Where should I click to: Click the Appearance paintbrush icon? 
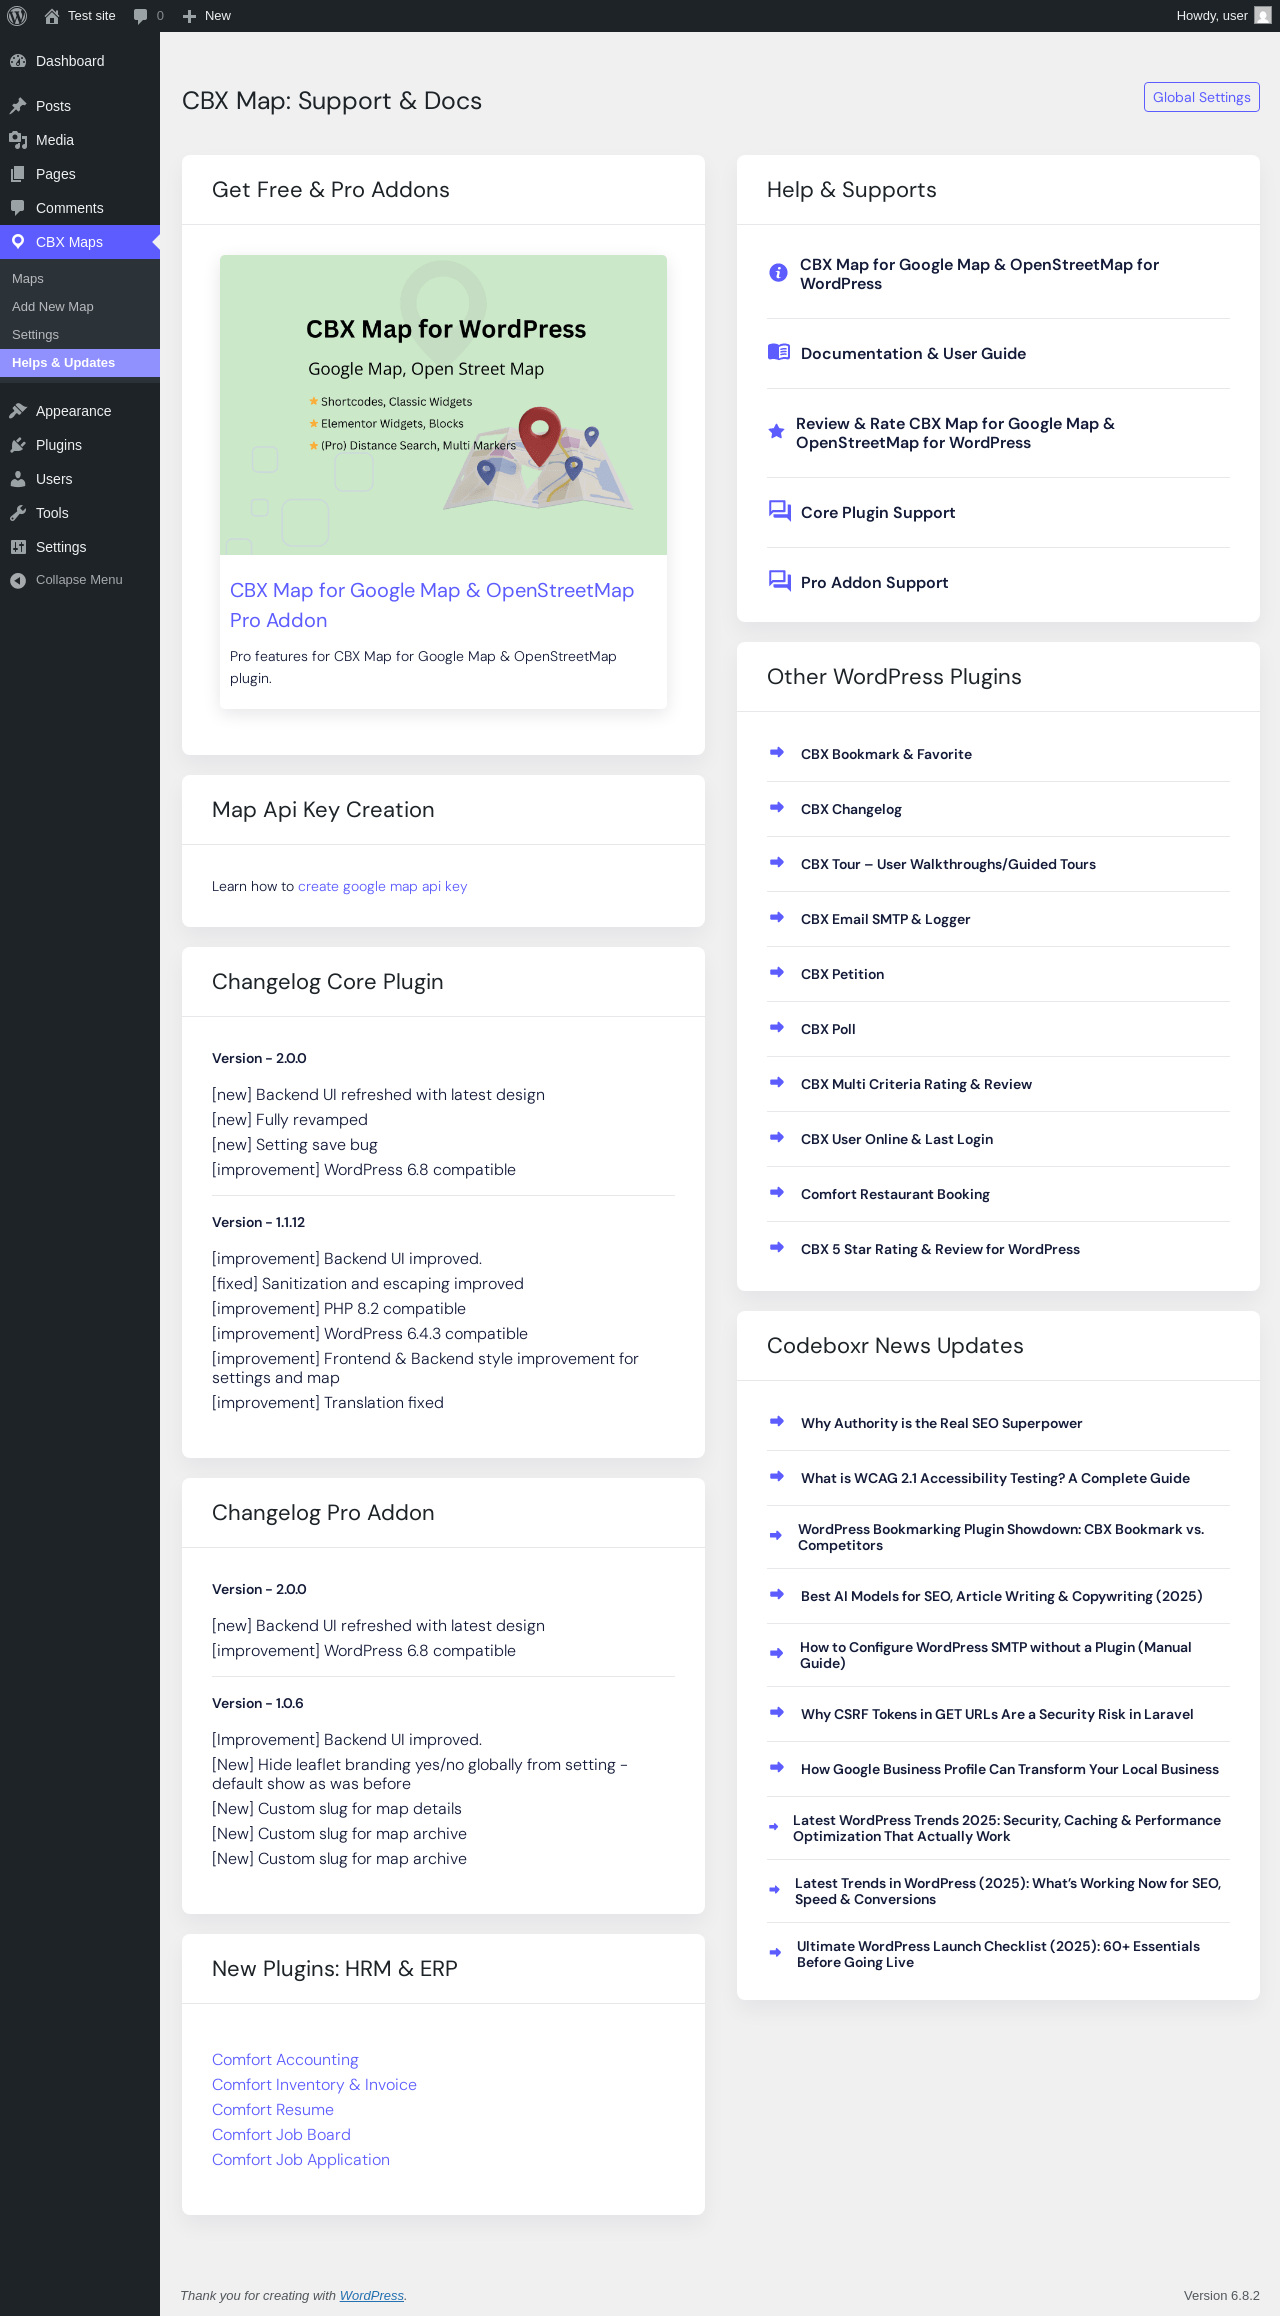[x=18, y=411]
